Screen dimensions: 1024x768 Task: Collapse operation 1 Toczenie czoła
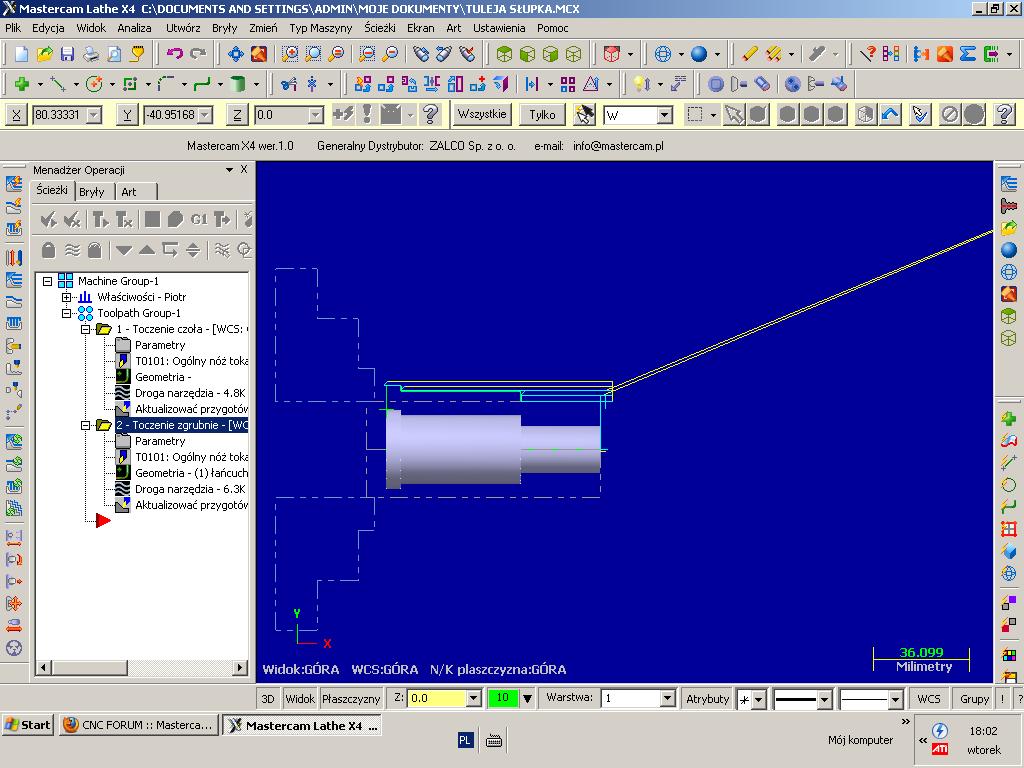(x=86, y=329)
